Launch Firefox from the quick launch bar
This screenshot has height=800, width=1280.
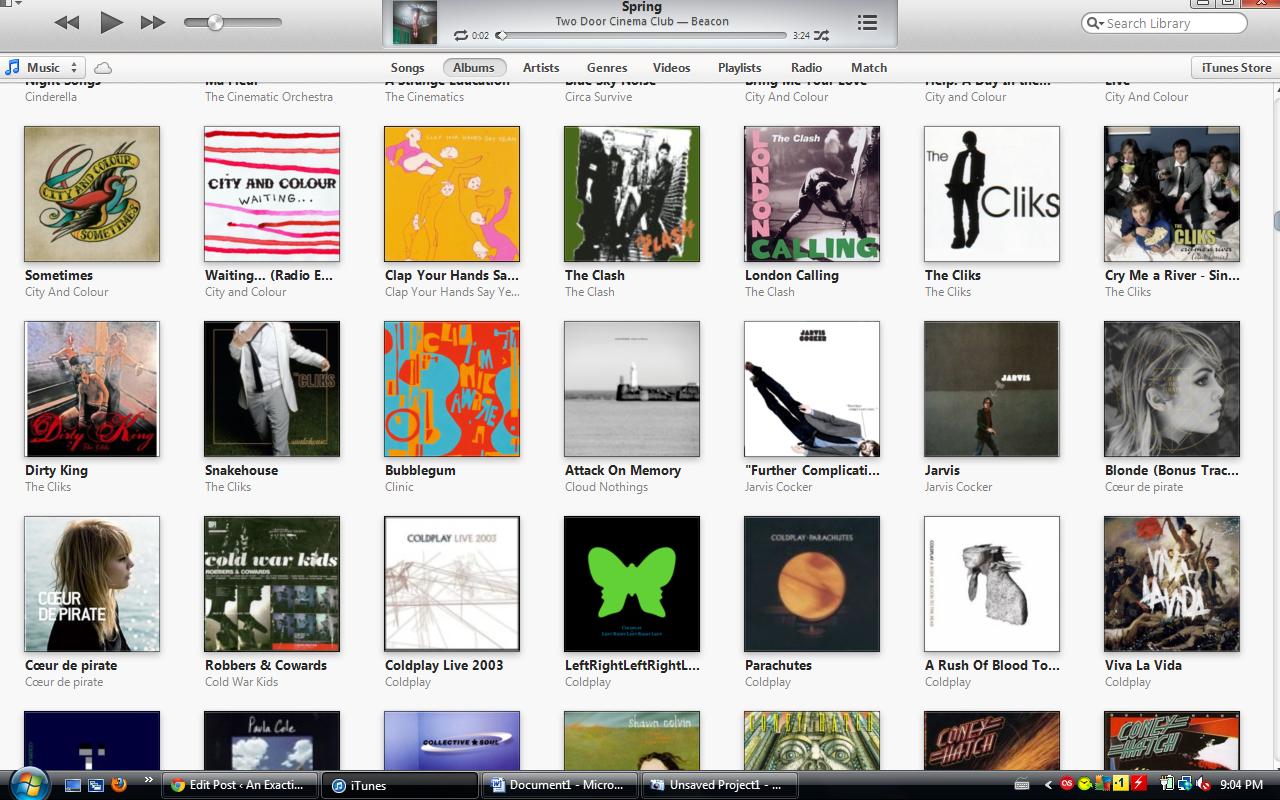coord(119,785)
